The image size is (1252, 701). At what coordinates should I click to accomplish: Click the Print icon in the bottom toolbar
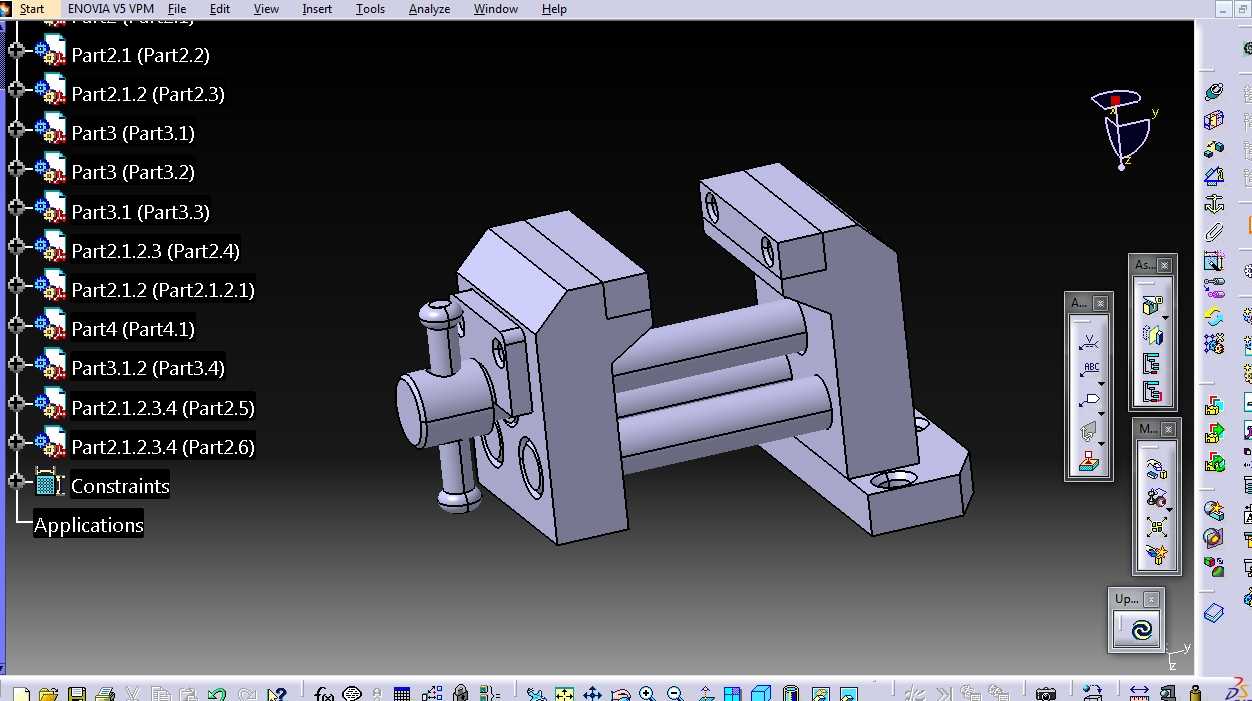104,693
